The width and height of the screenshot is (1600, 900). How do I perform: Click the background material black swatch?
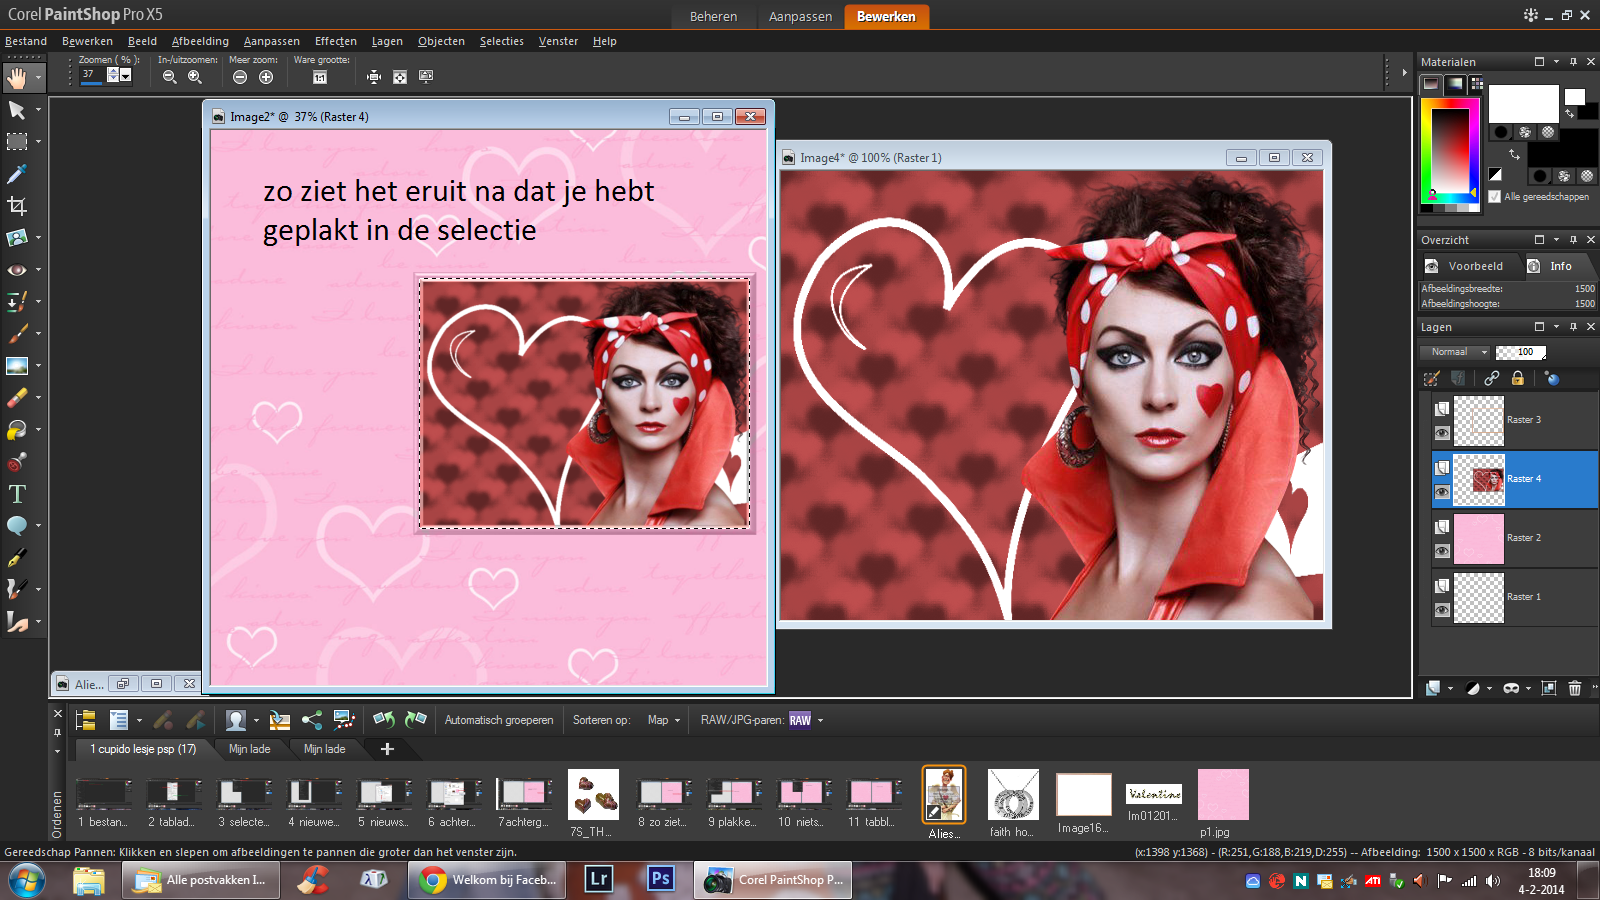tap(1562, 148)
